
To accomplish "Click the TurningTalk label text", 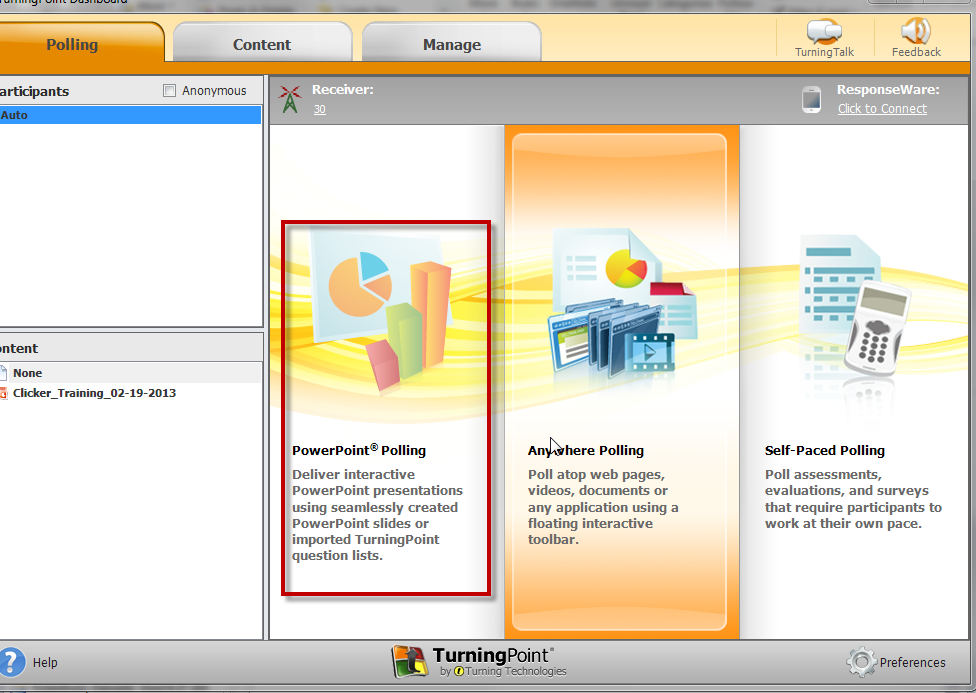I will (824, 52).
